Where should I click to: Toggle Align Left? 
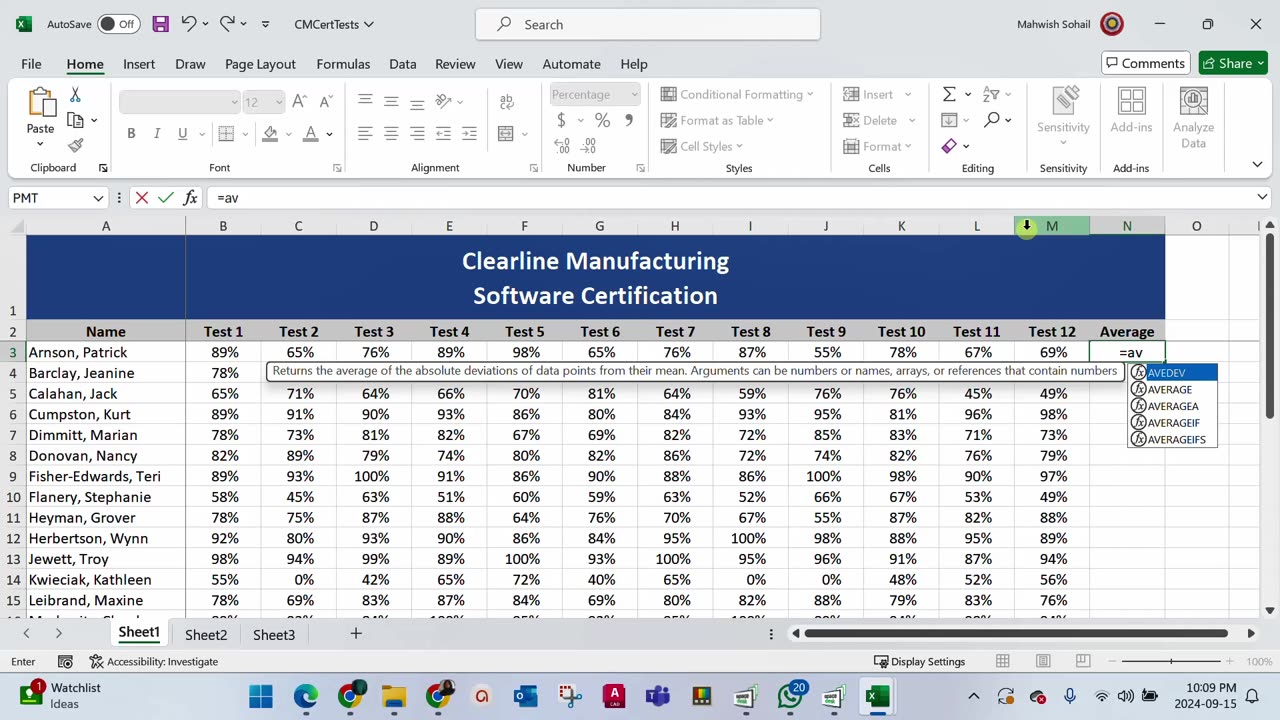[x=365, y=134]
